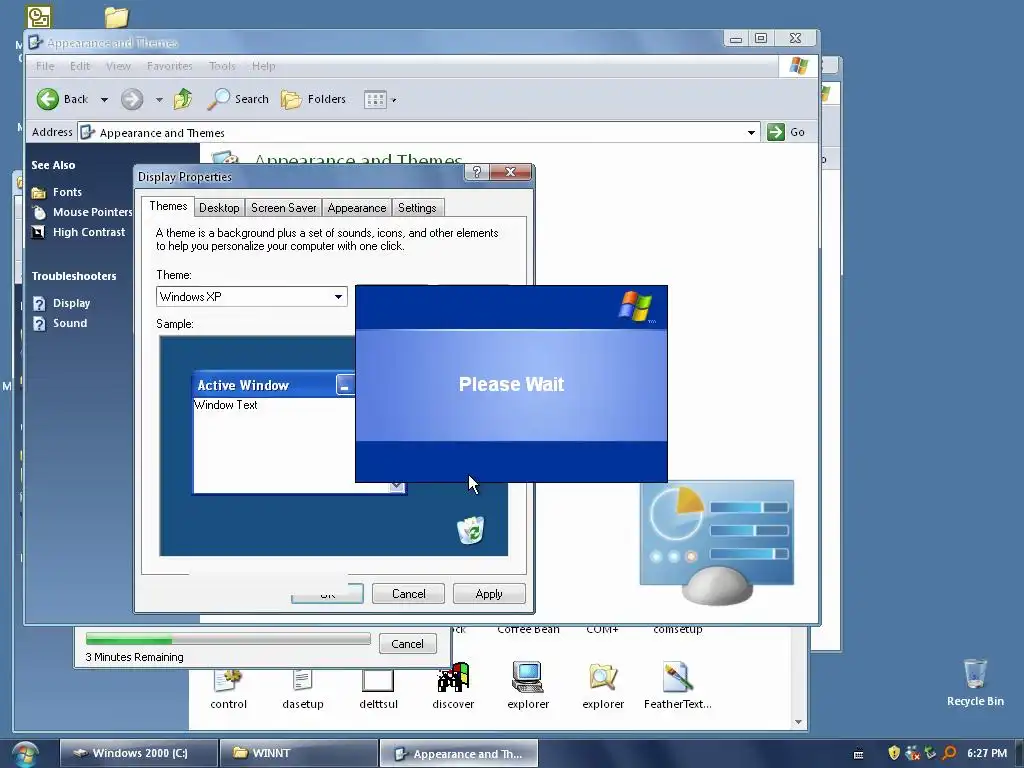Screen dimensions: 1024x768
Task: Select the Themes tab
Action: tap(168, 206)
